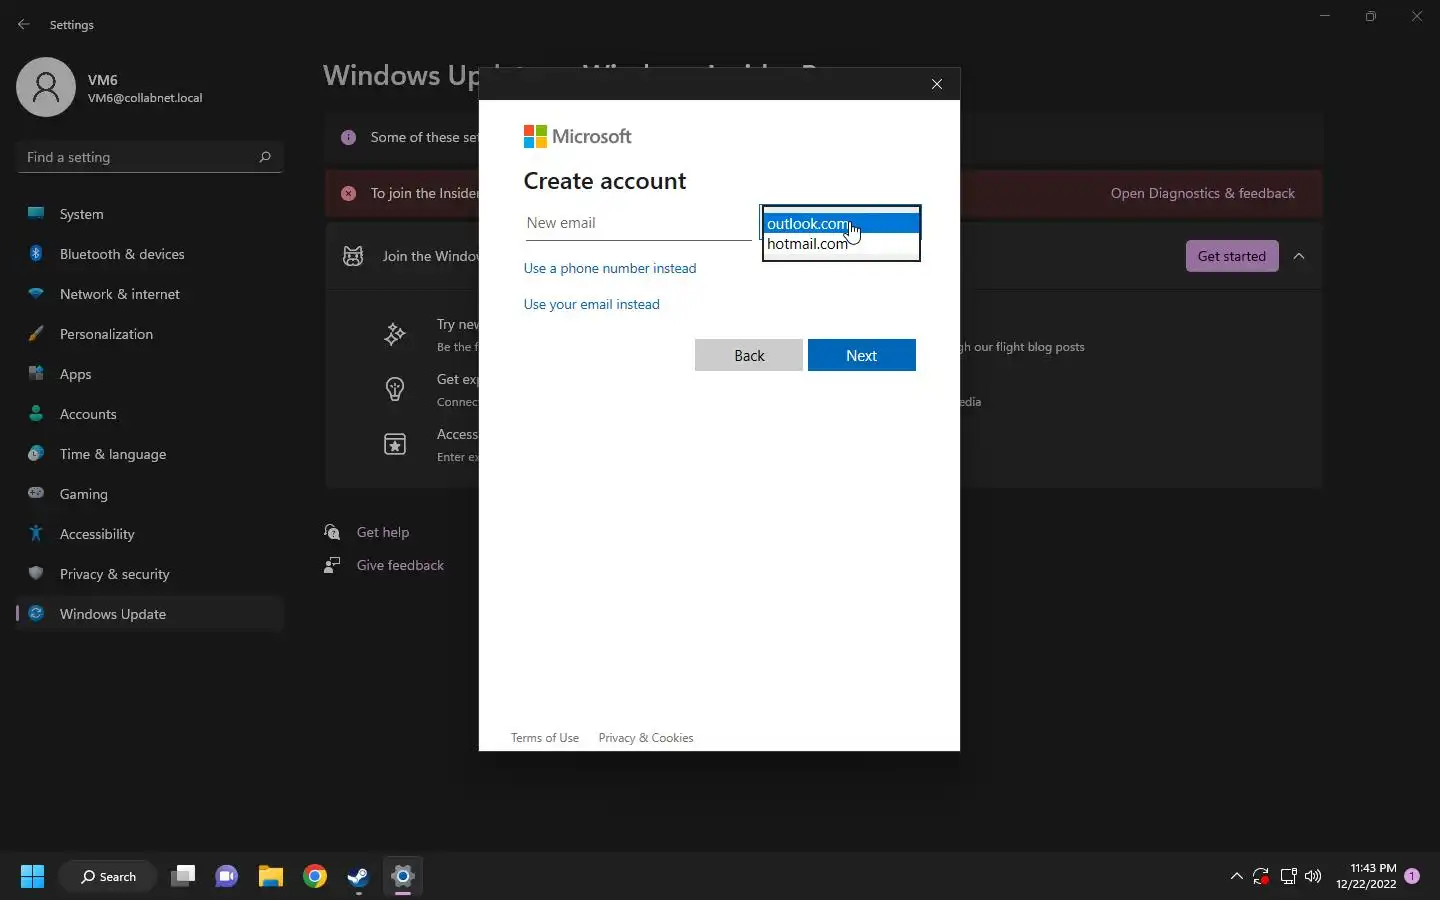This screenshot has height=900, width=1440.
Task: Open Accounts settings category
Action: click(x=150, y=414)
